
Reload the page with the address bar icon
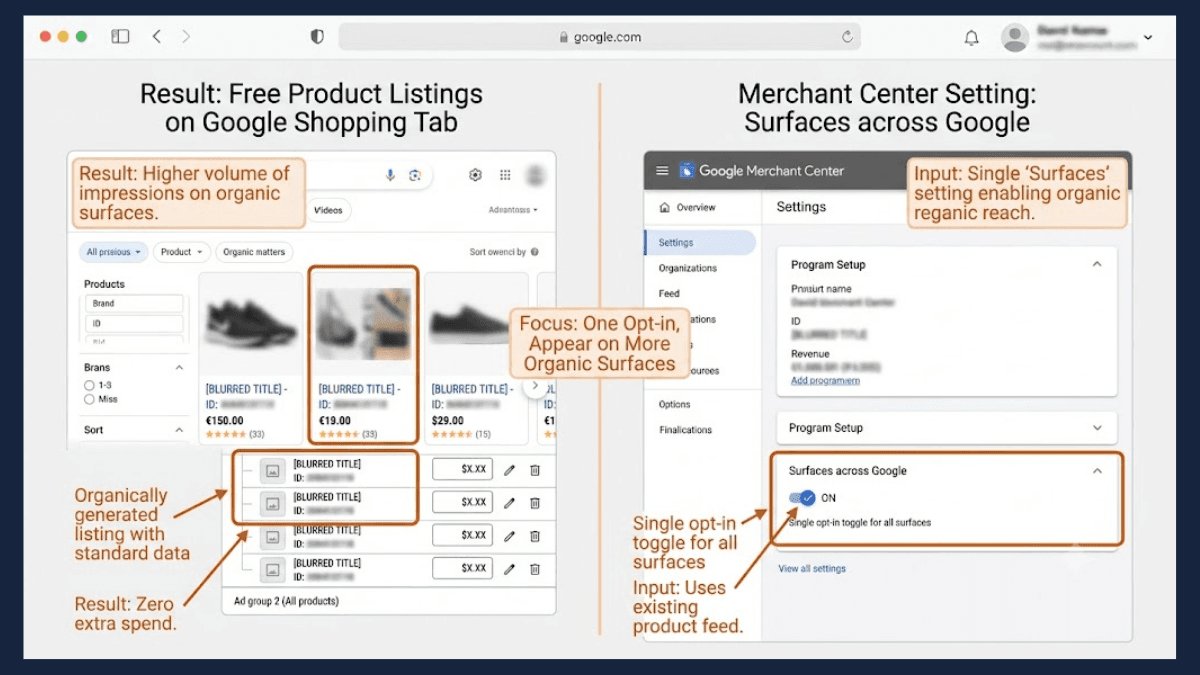847,37
